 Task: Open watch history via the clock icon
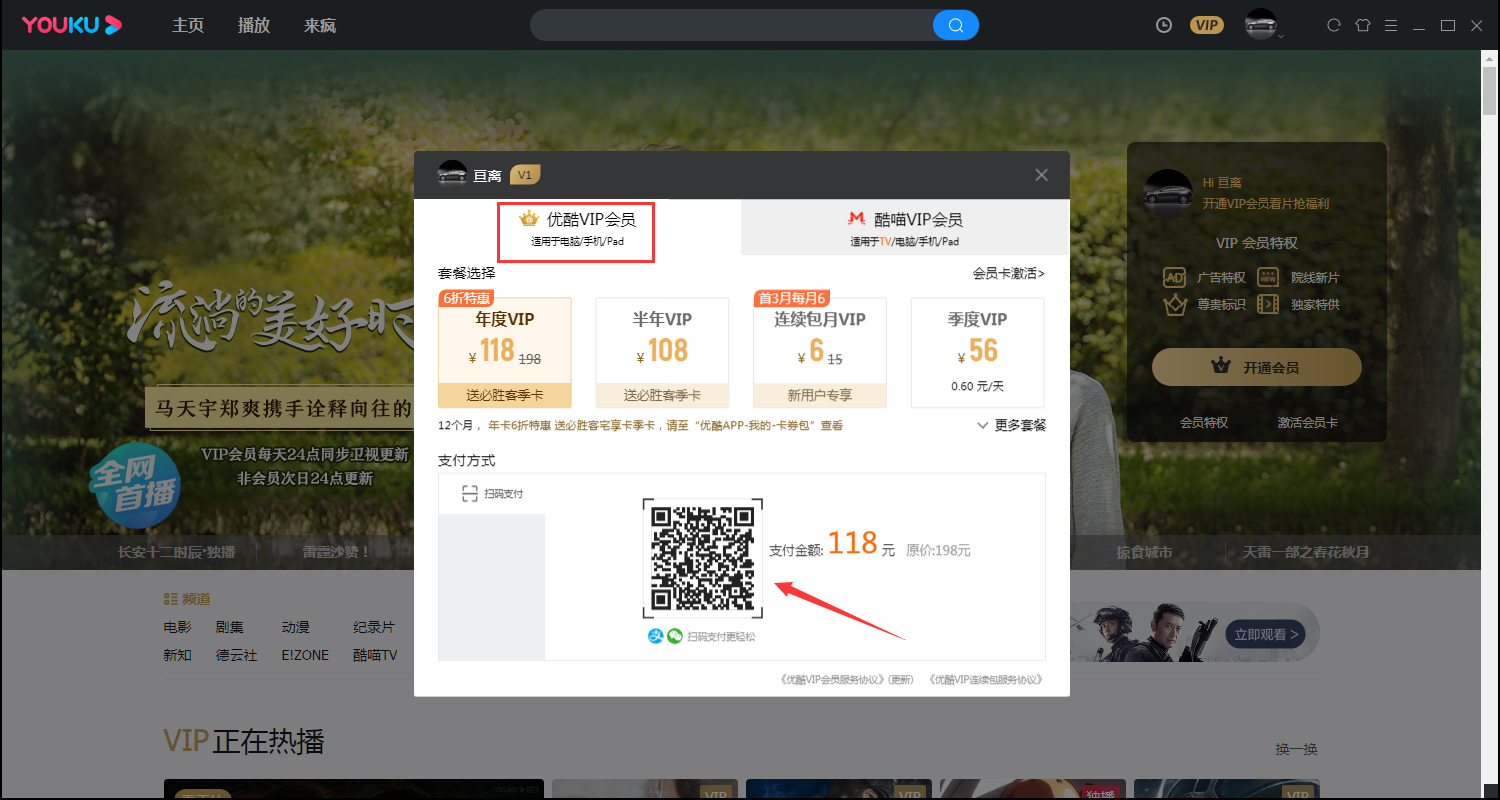tap(1163, 25)
